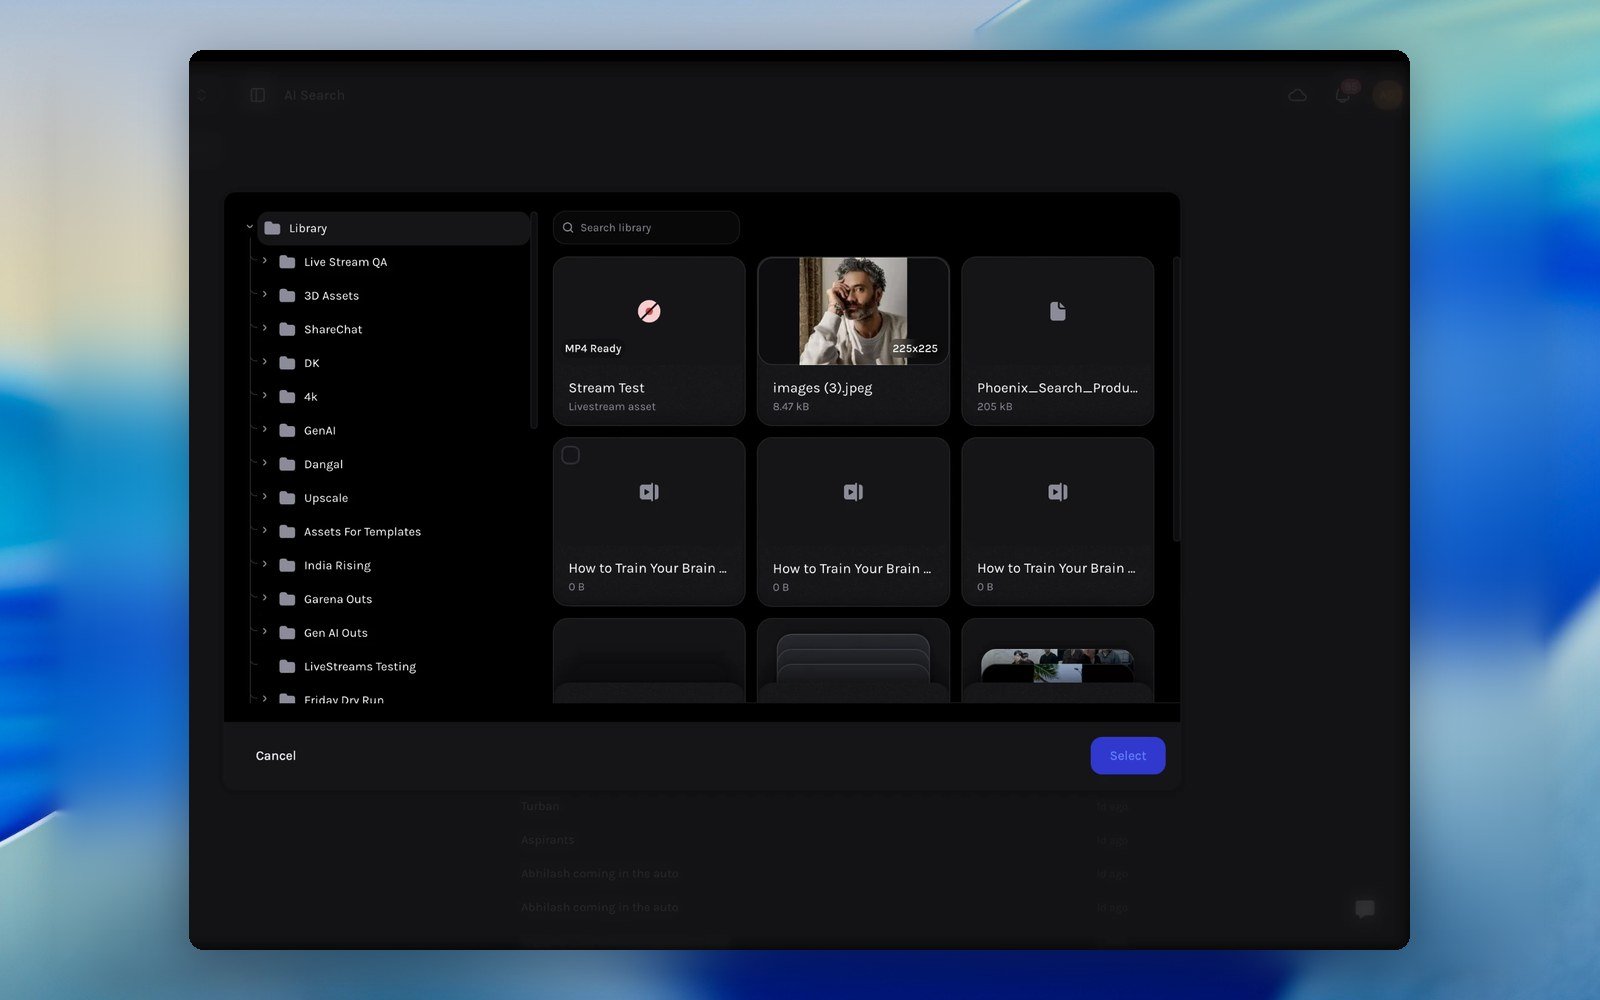This screenshot has height=1000, width=1600.
Task: Click the AI Search label in the top bar
Action: tap(314, 95)
